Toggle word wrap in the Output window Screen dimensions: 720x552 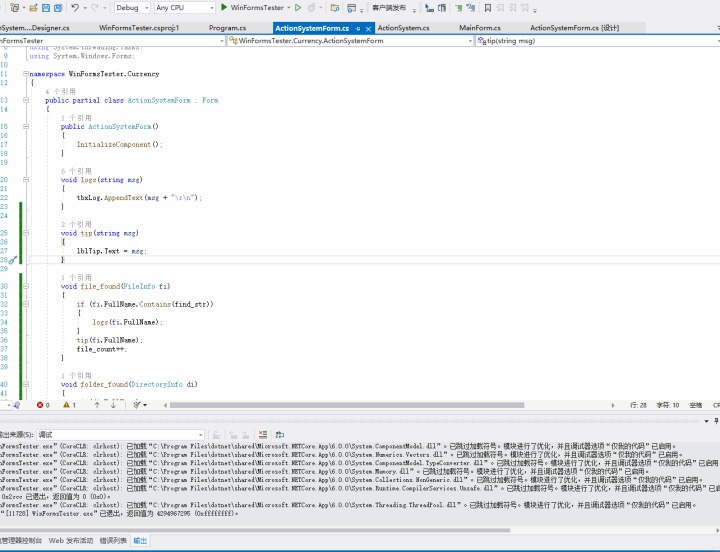(x=280, y=434)
